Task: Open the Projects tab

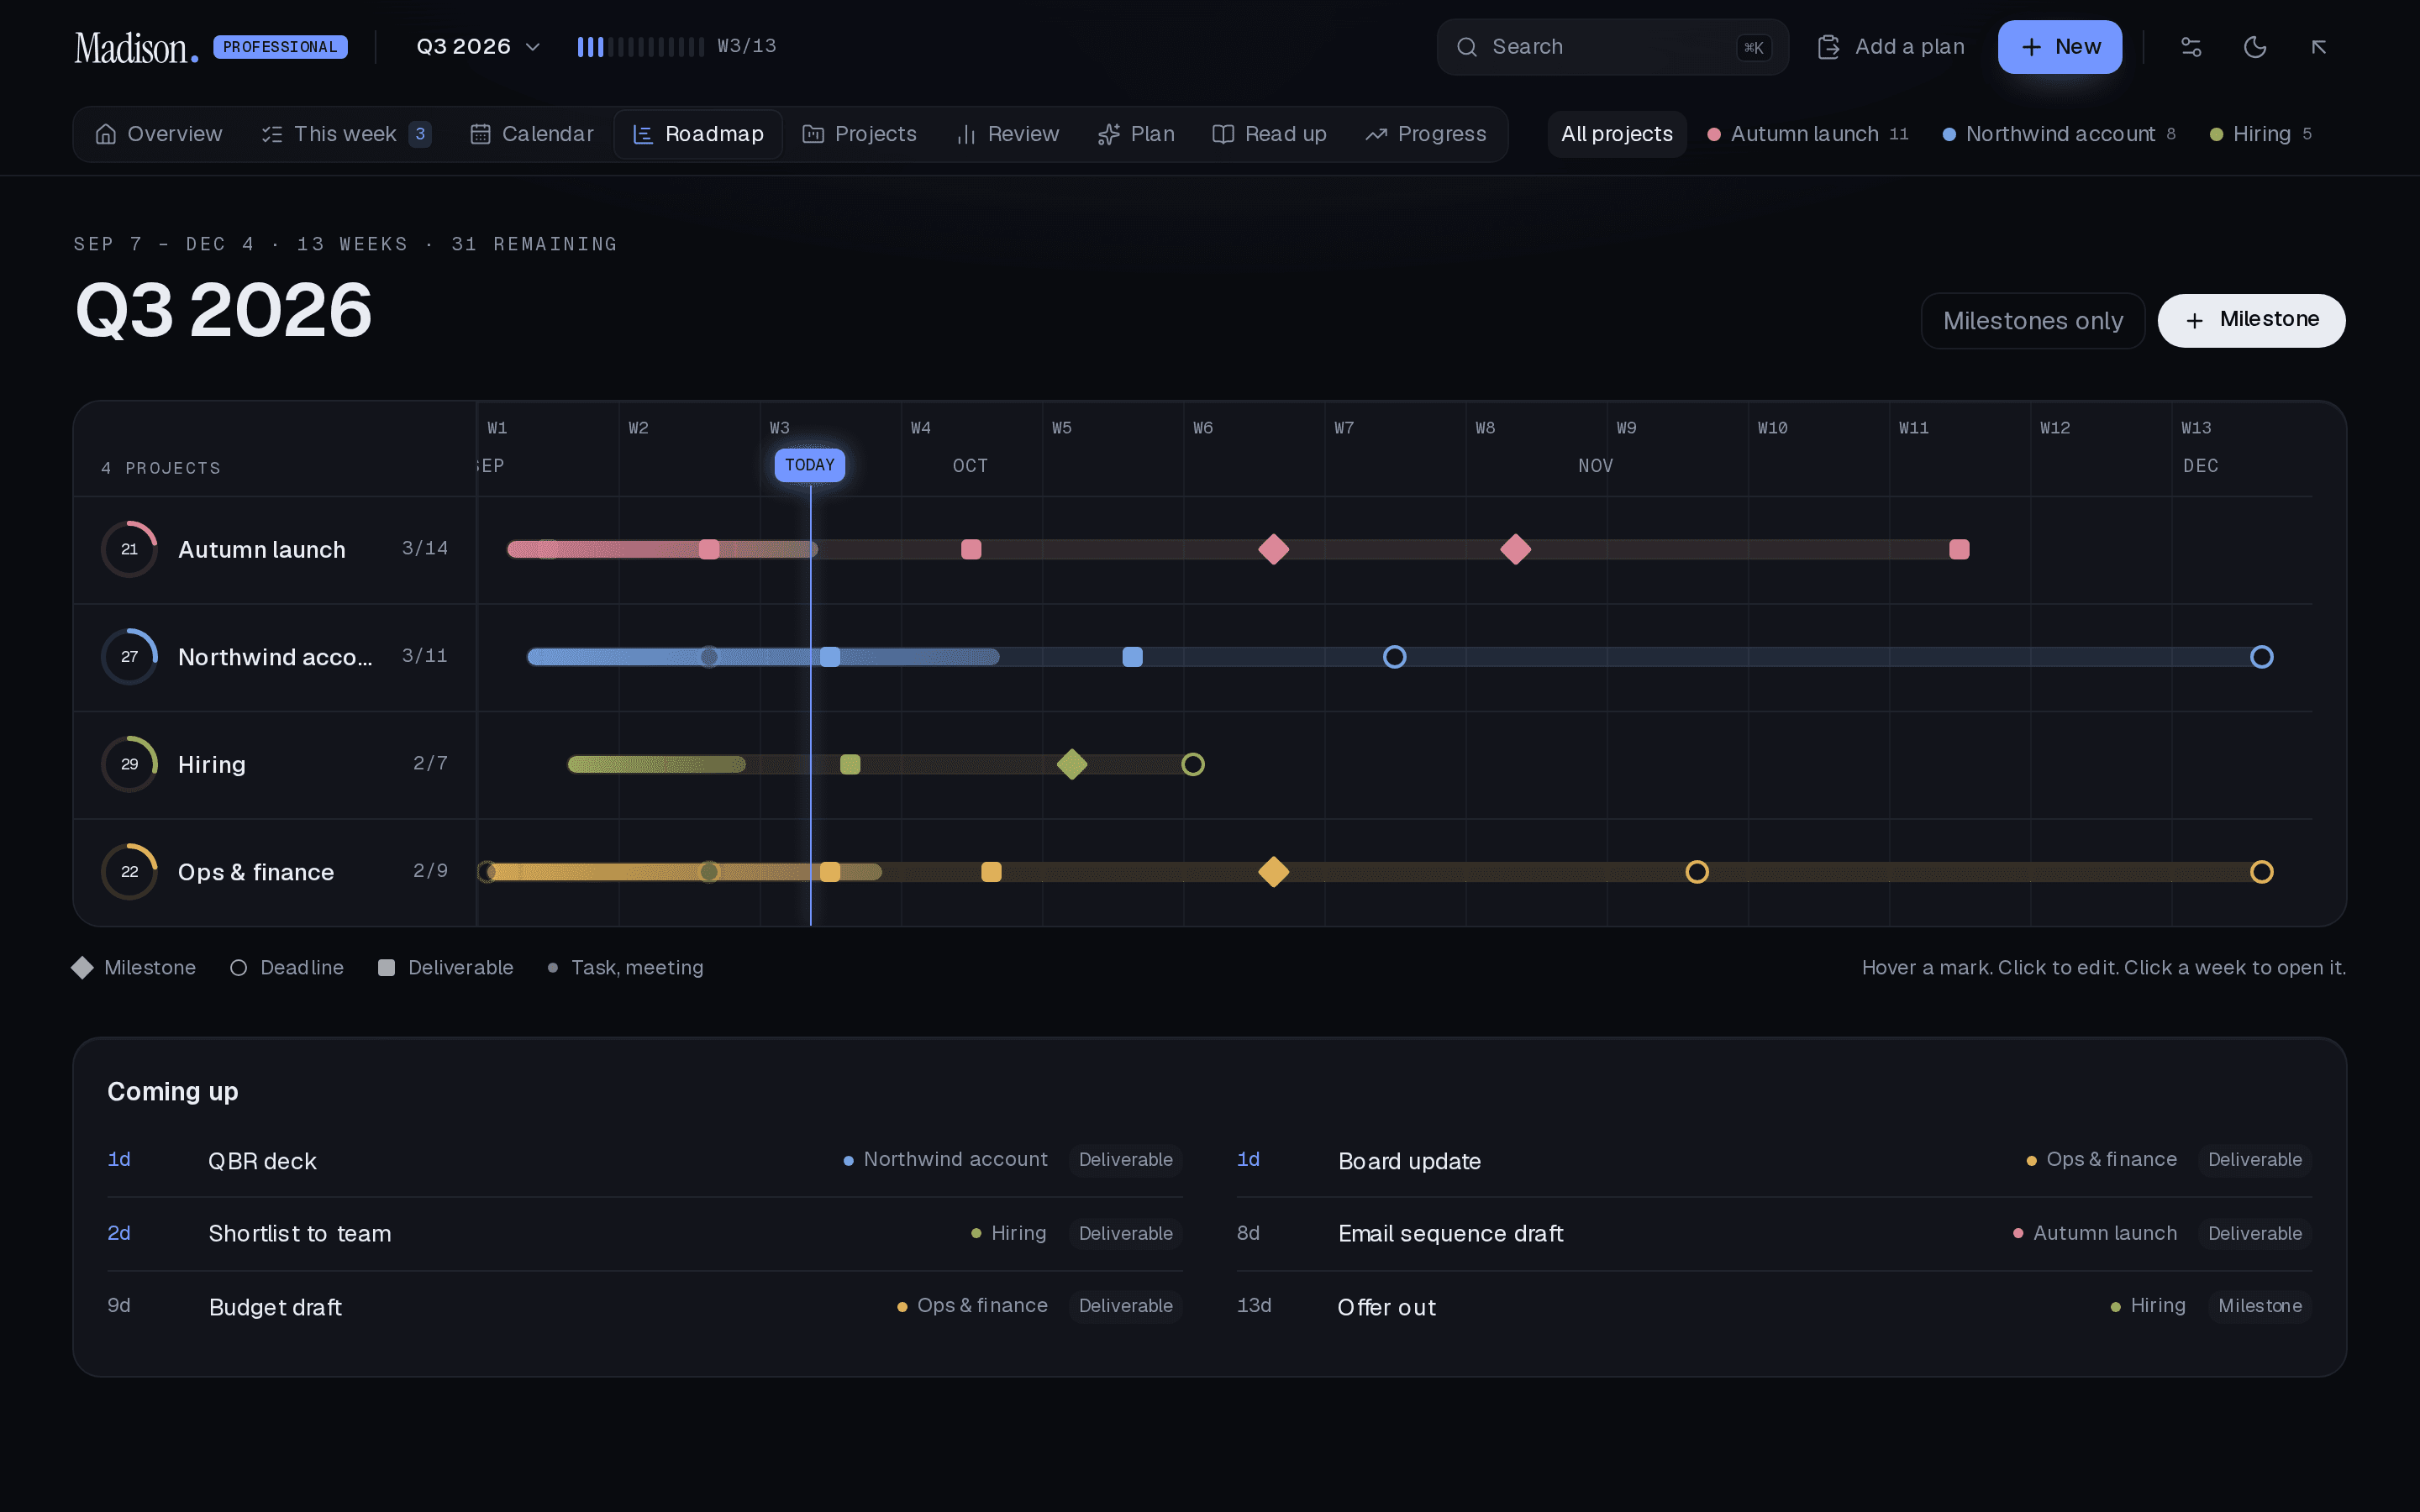Action: click(x=860, y=134)
